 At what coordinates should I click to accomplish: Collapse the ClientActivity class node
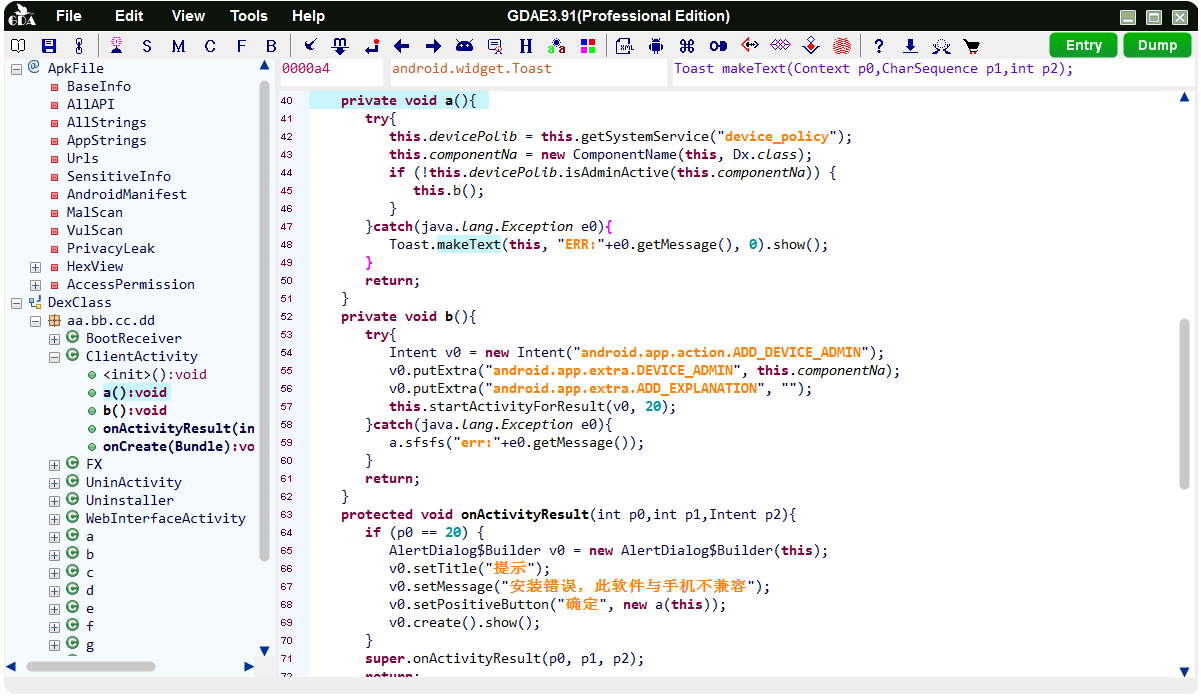point(54,356)
